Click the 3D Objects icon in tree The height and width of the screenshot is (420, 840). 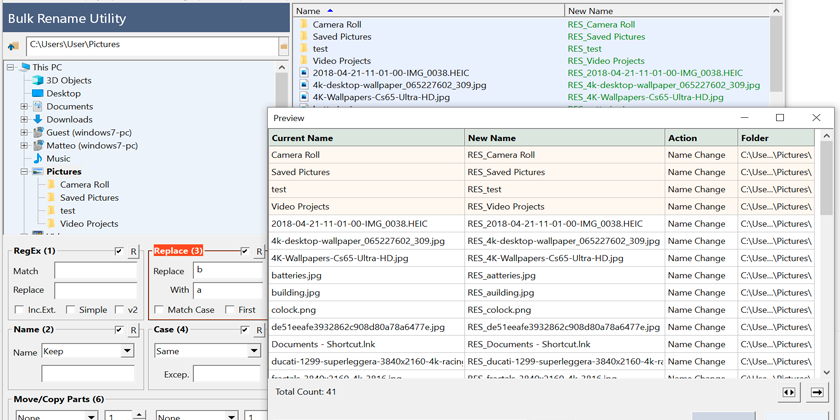coord(37,81)
